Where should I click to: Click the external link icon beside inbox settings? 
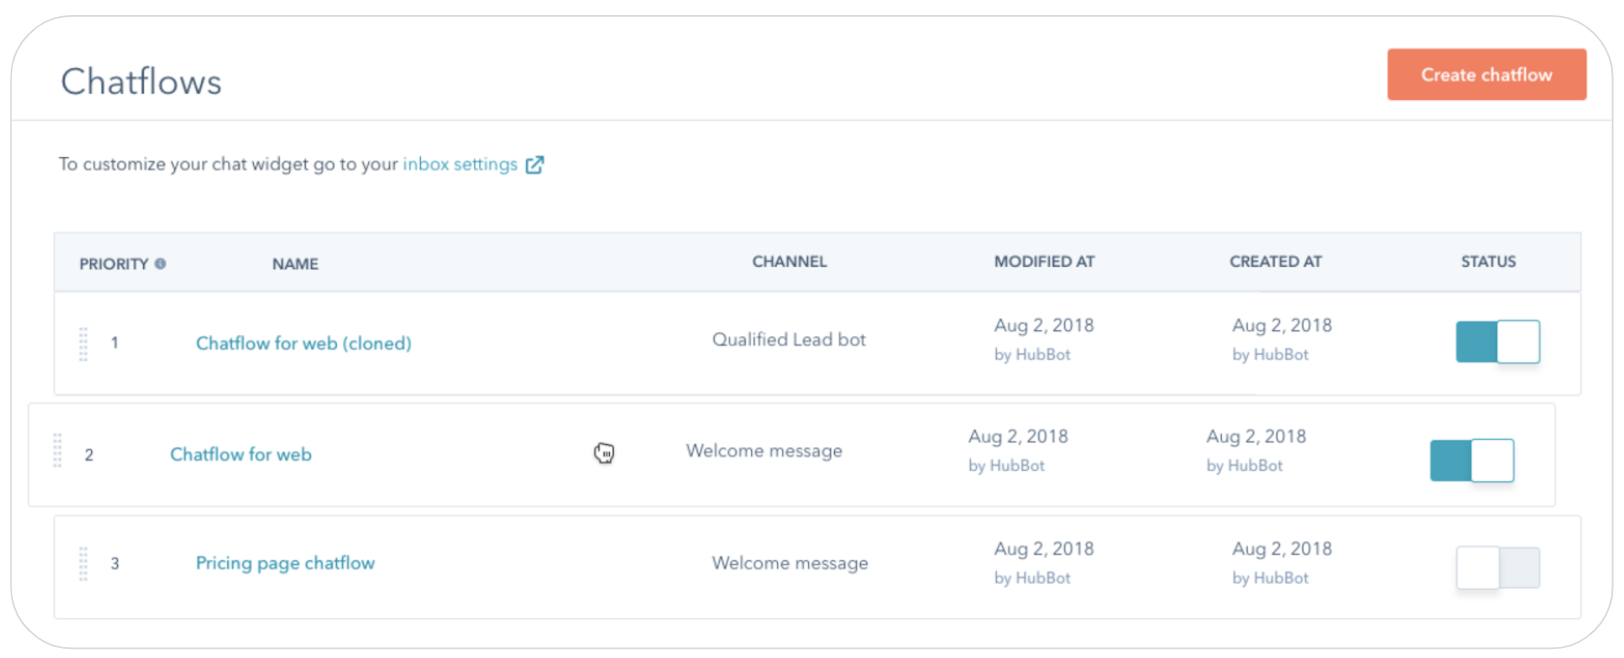[x=535, y=165]
